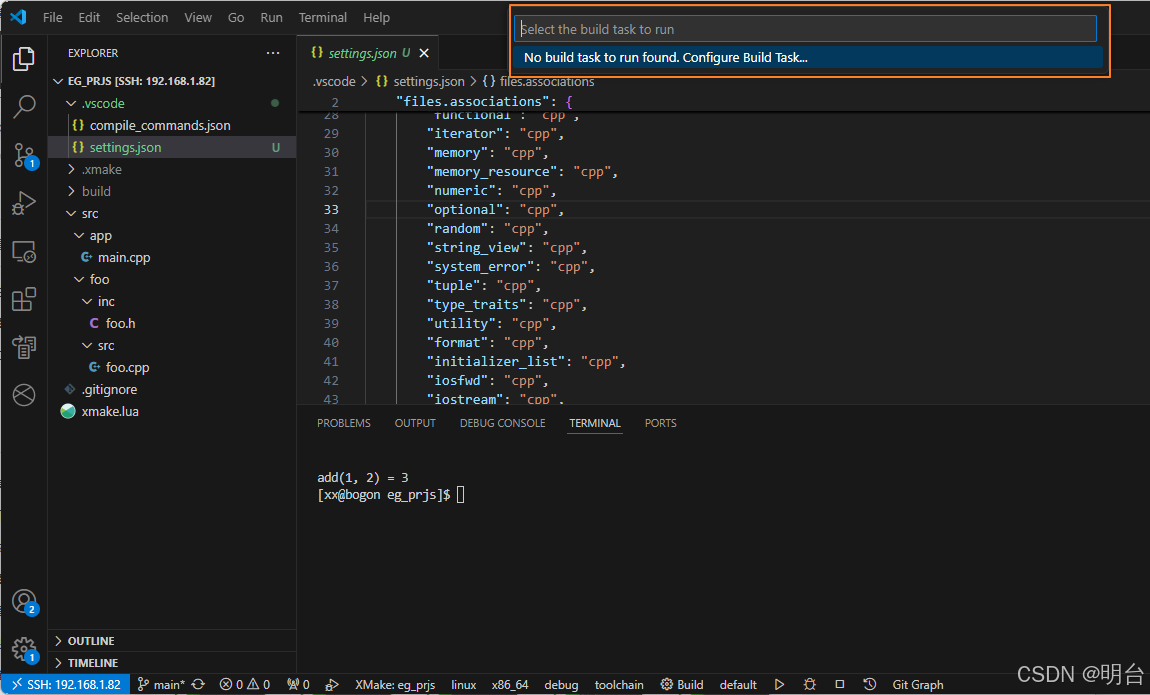The image size is (1150, 695).
Task: Click the main* git branch in status bar
Action: tap(161, 685)
